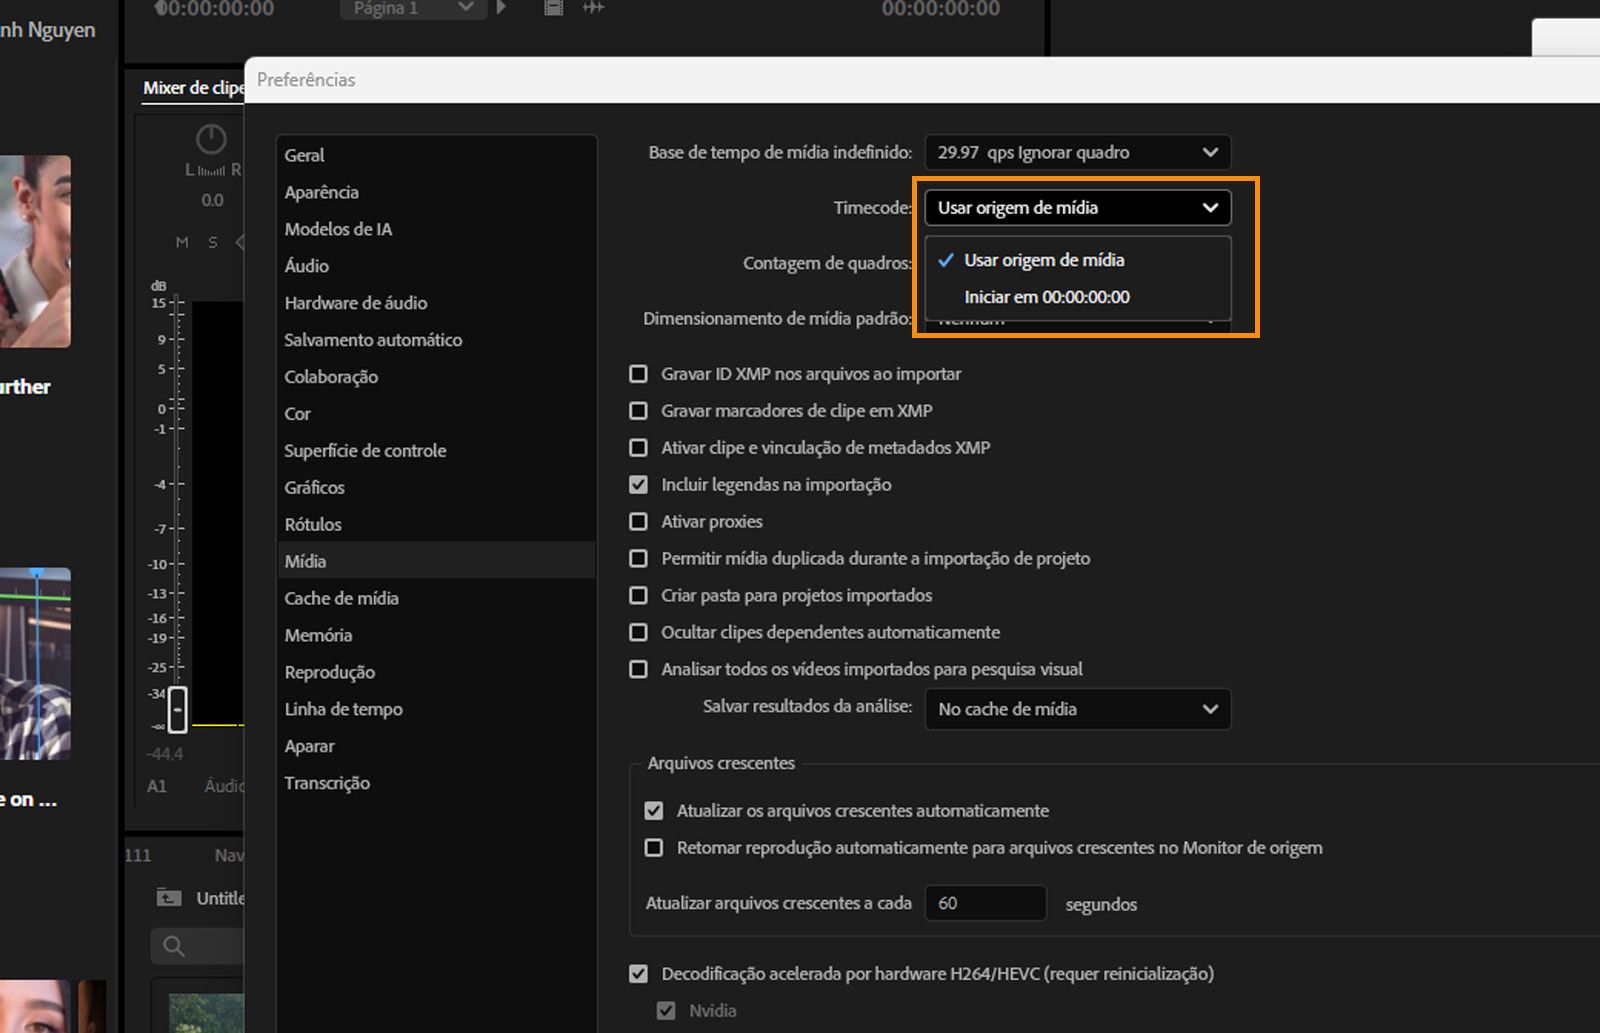Screen dimensions: 1600x1033
Task: Mute the A1 track with the M button
Action: (182, 242)
